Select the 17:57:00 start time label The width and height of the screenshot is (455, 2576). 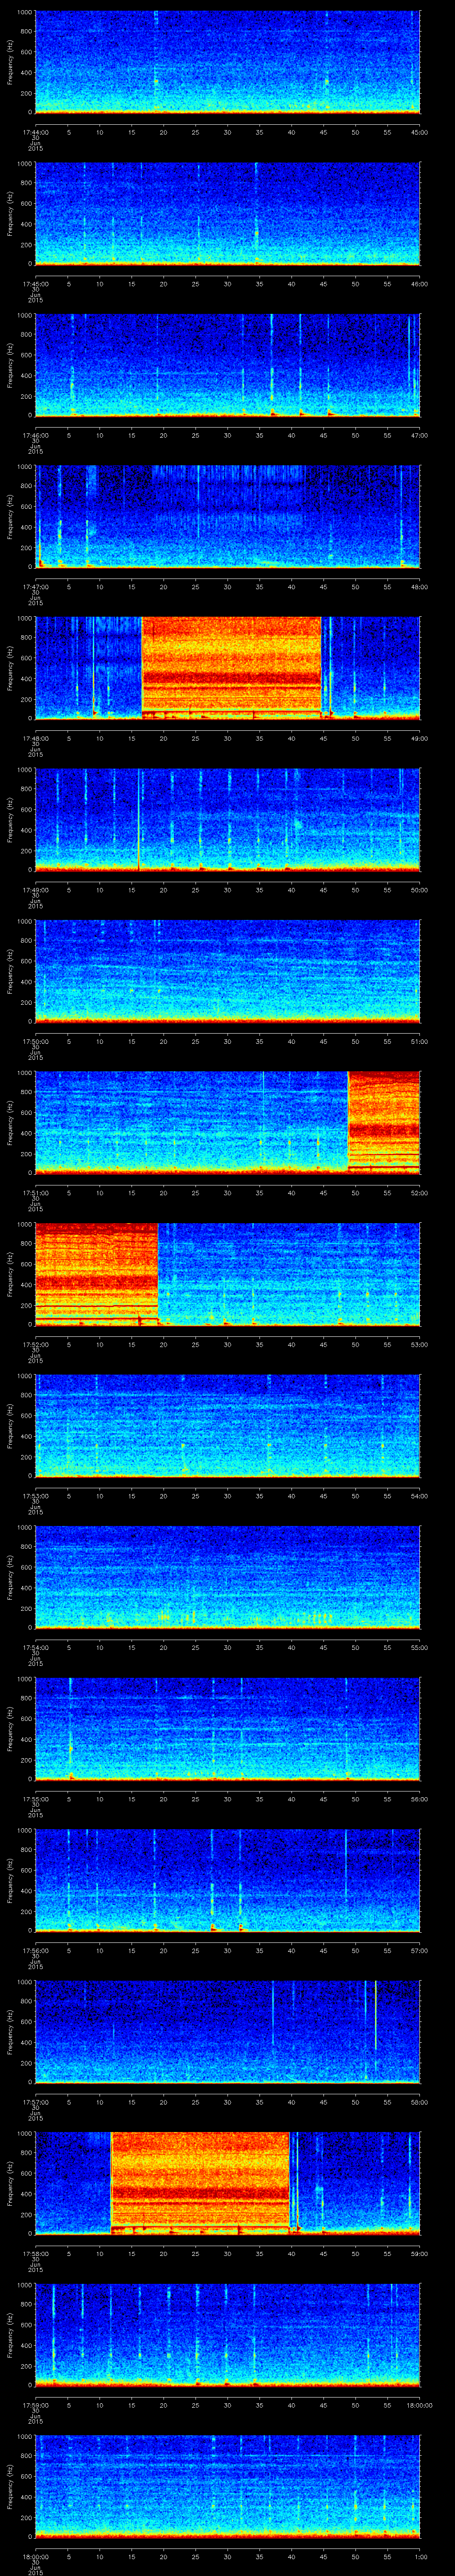pos(35,2102)
